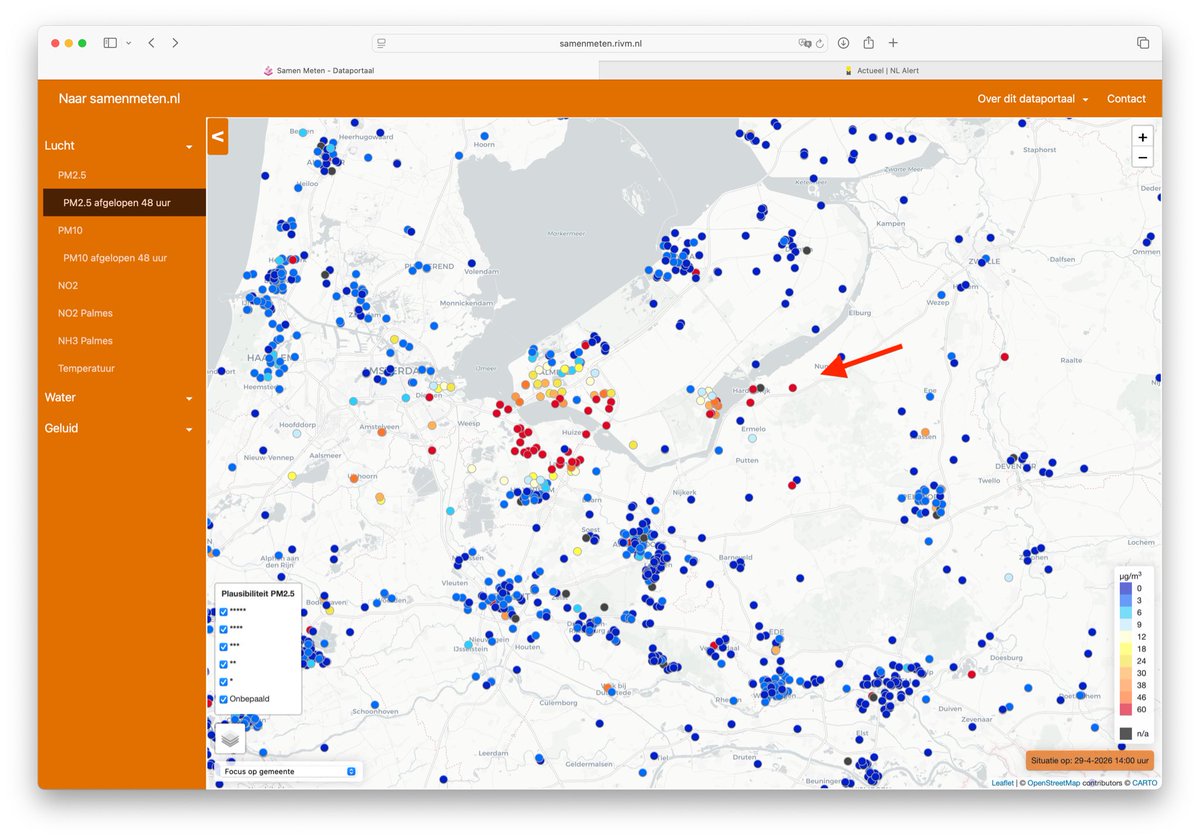This screenshot has width=1200, height=840.
Task: Click the µg/m³ legend unit label
Action: tap(1131, 575)
